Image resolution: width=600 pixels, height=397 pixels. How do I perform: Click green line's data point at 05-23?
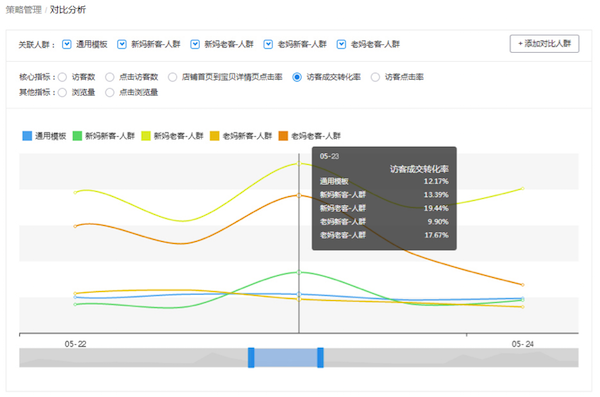pos(299,272)
